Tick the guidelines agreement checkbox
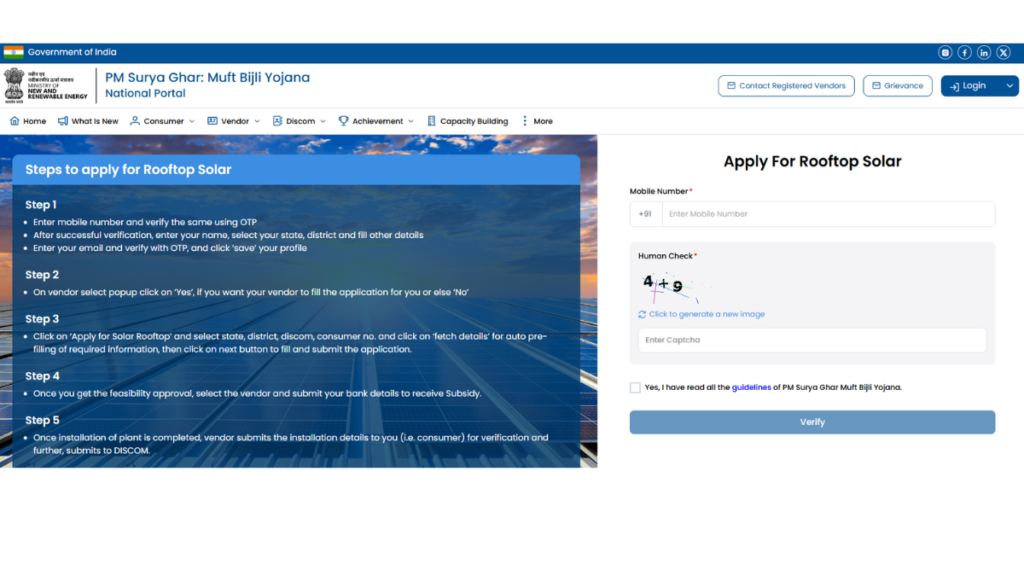The width and height of the screenshot is (1024, 576). pyautogui.click(x=635, y=387)
